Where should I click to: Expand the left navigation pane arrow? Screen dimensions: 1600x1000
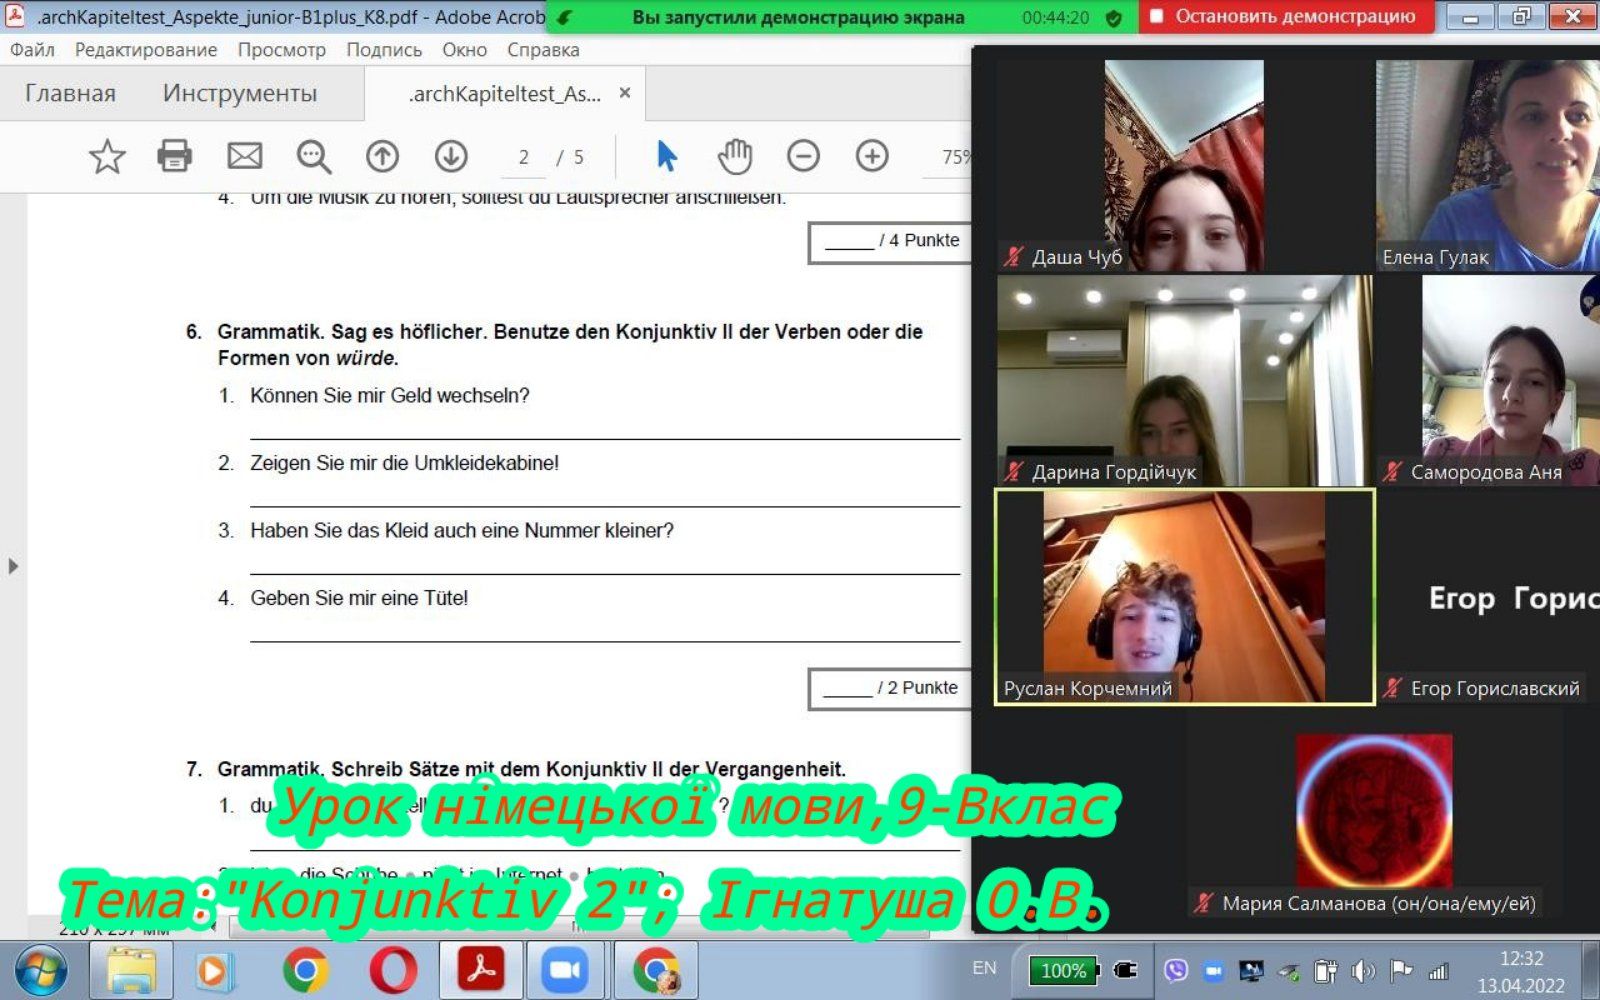coord(13,566)
